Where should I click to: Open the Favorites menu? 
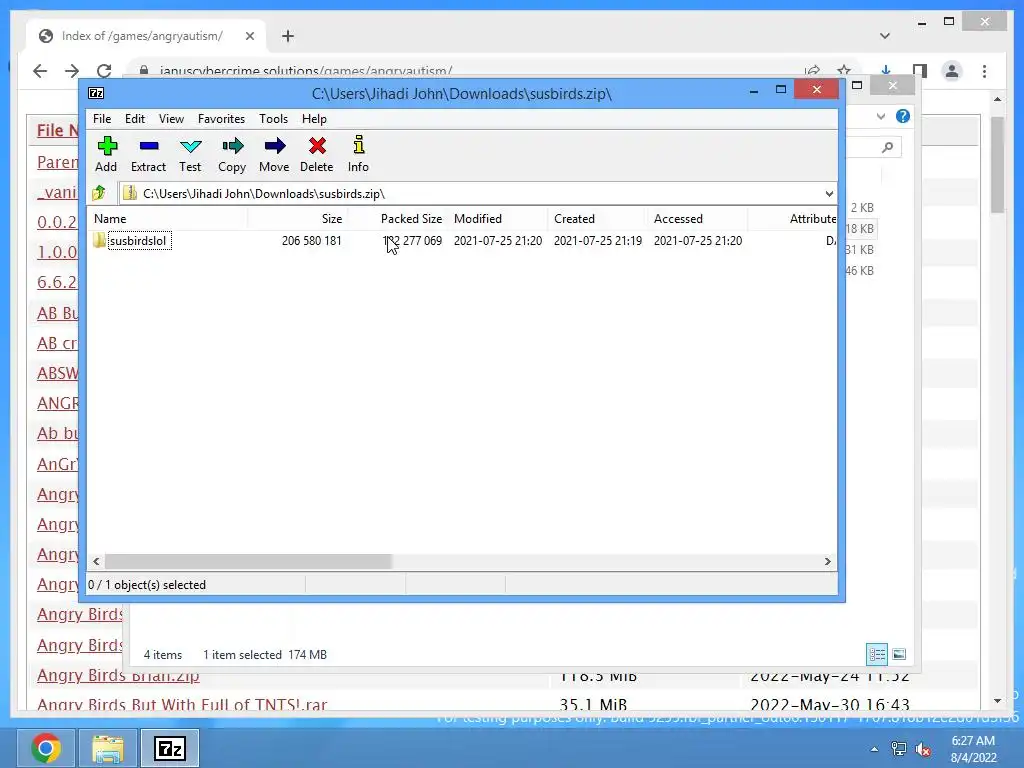pyautogui.click(x=221, y=119)
